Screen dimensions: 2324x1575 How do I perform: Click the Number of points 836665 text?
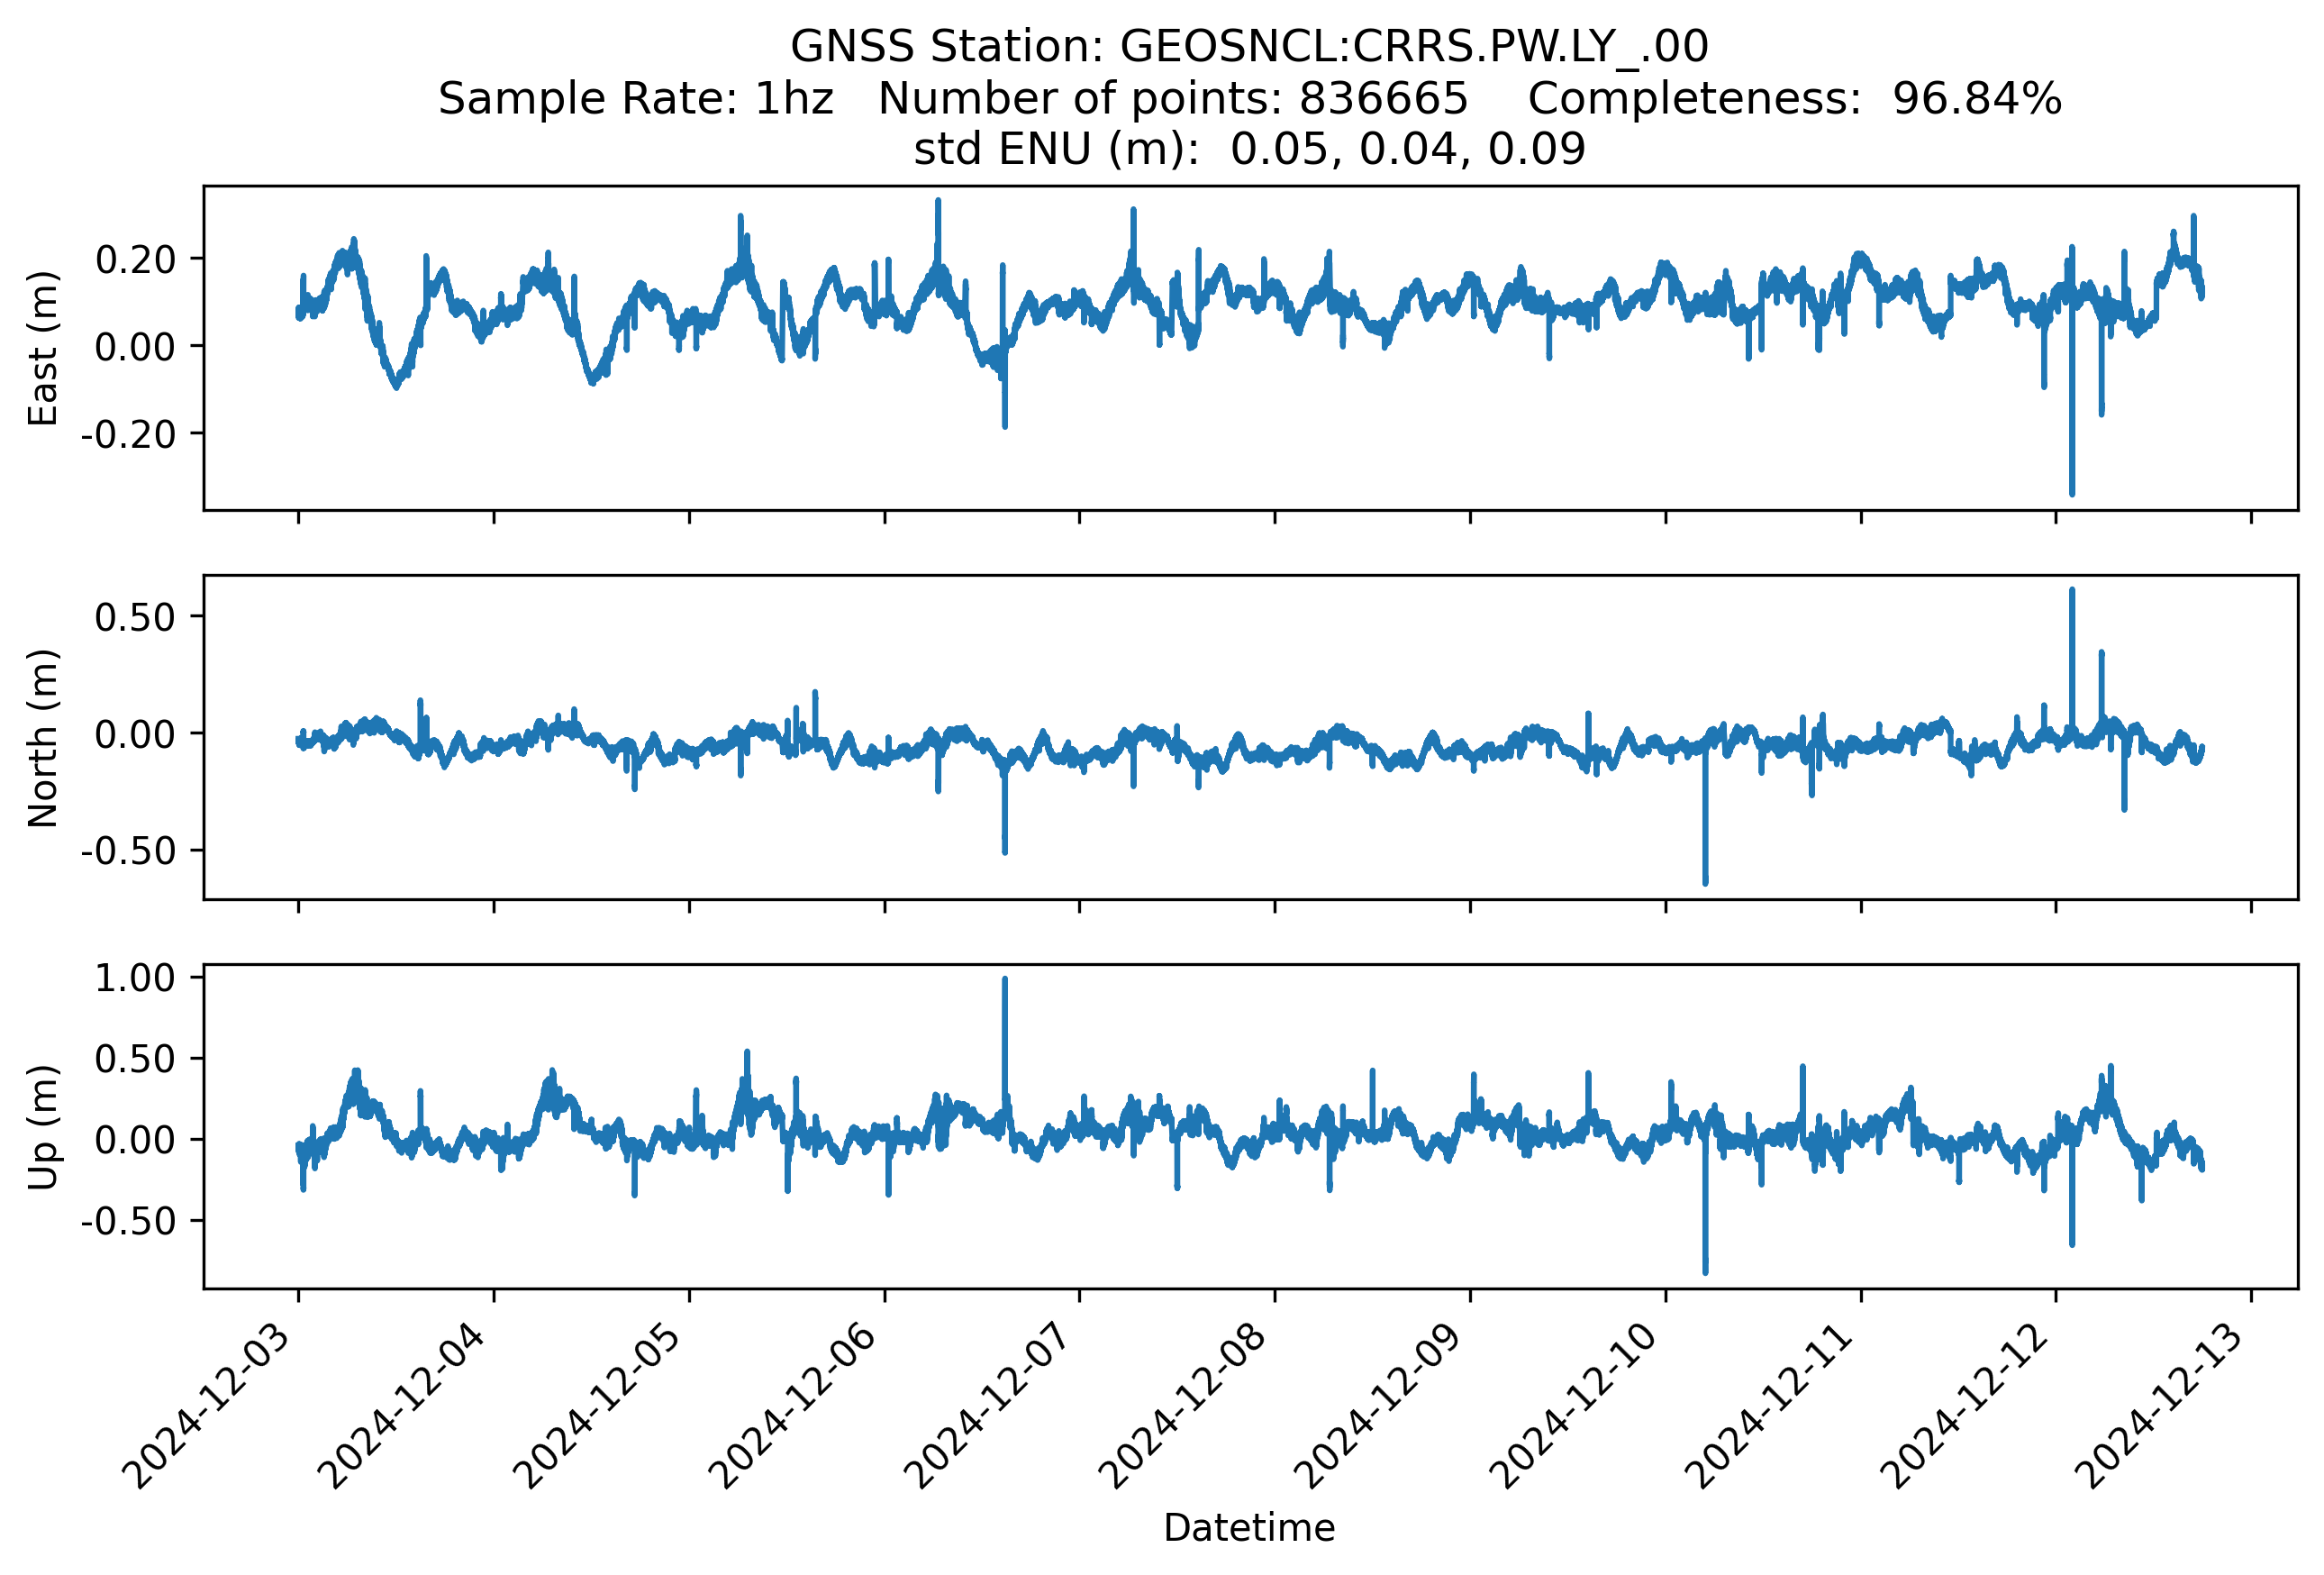tap(1173, 99)
